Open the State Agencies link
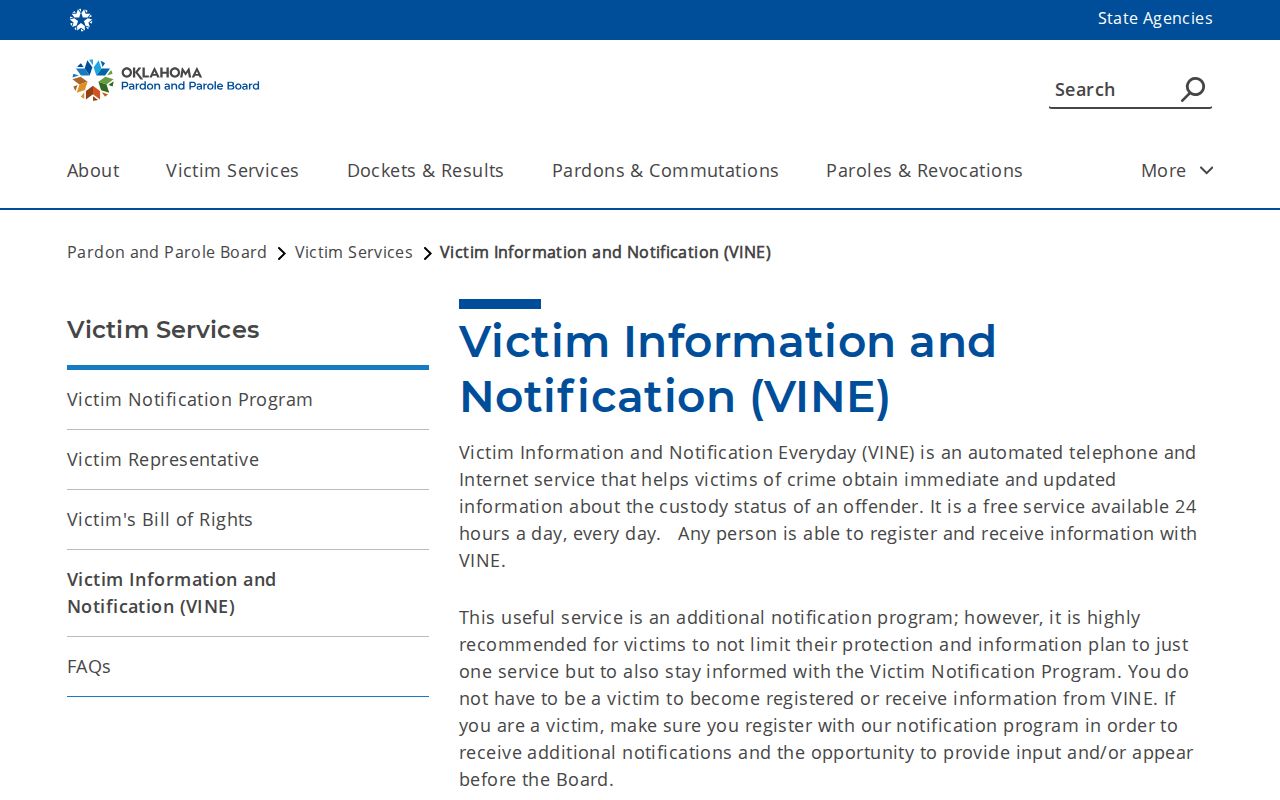Screen dimensions: 1280x800 tap(1155, 18)
